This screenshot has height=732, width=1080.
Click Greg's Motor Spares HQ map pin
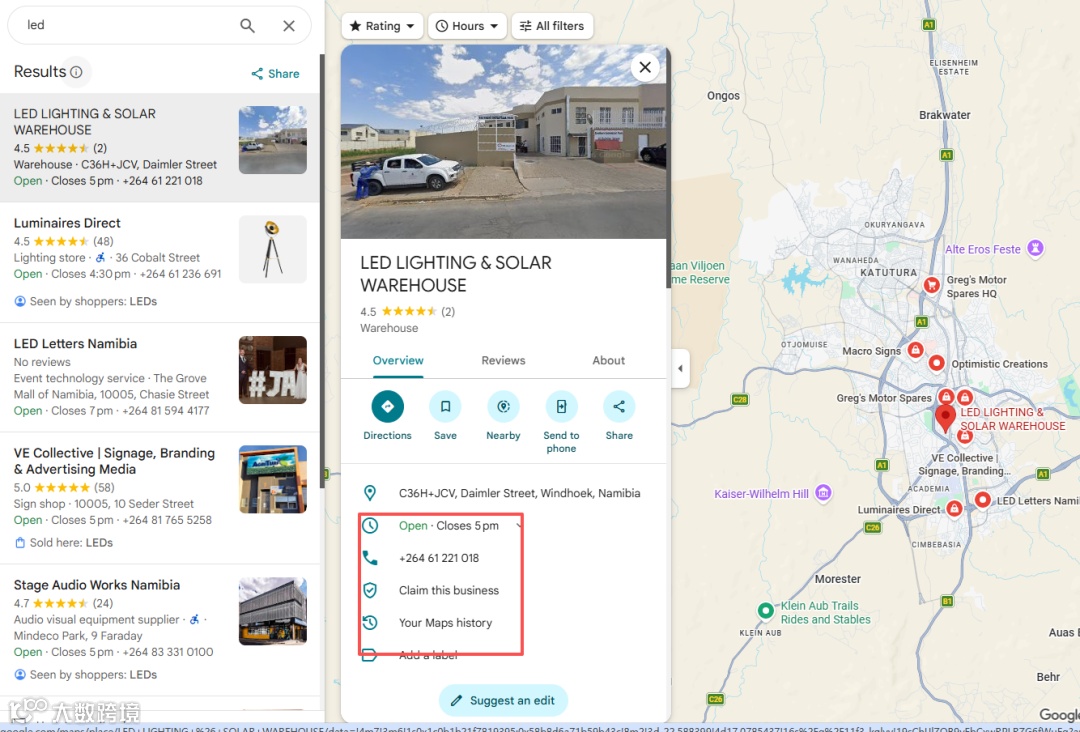click(931, 285)
